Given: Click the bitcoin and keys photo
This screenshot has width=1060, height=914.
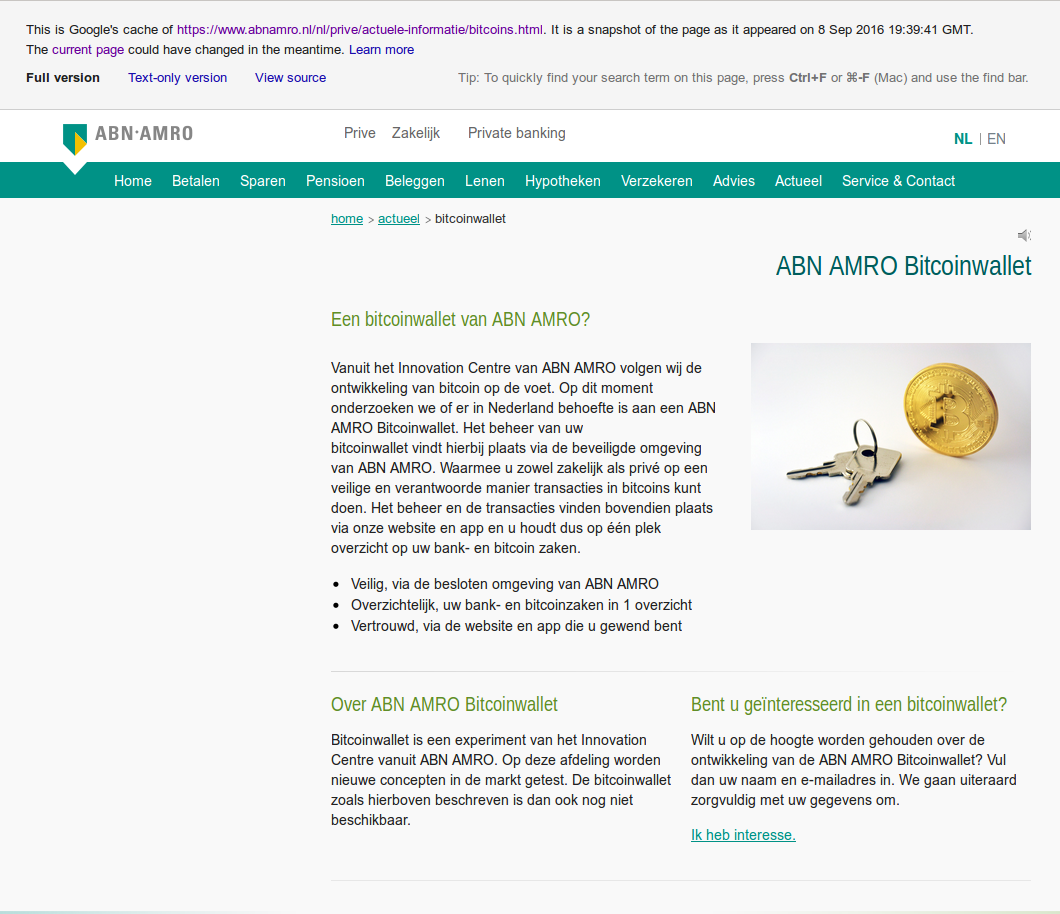Looking at the screenshot, I should point(891,436).
